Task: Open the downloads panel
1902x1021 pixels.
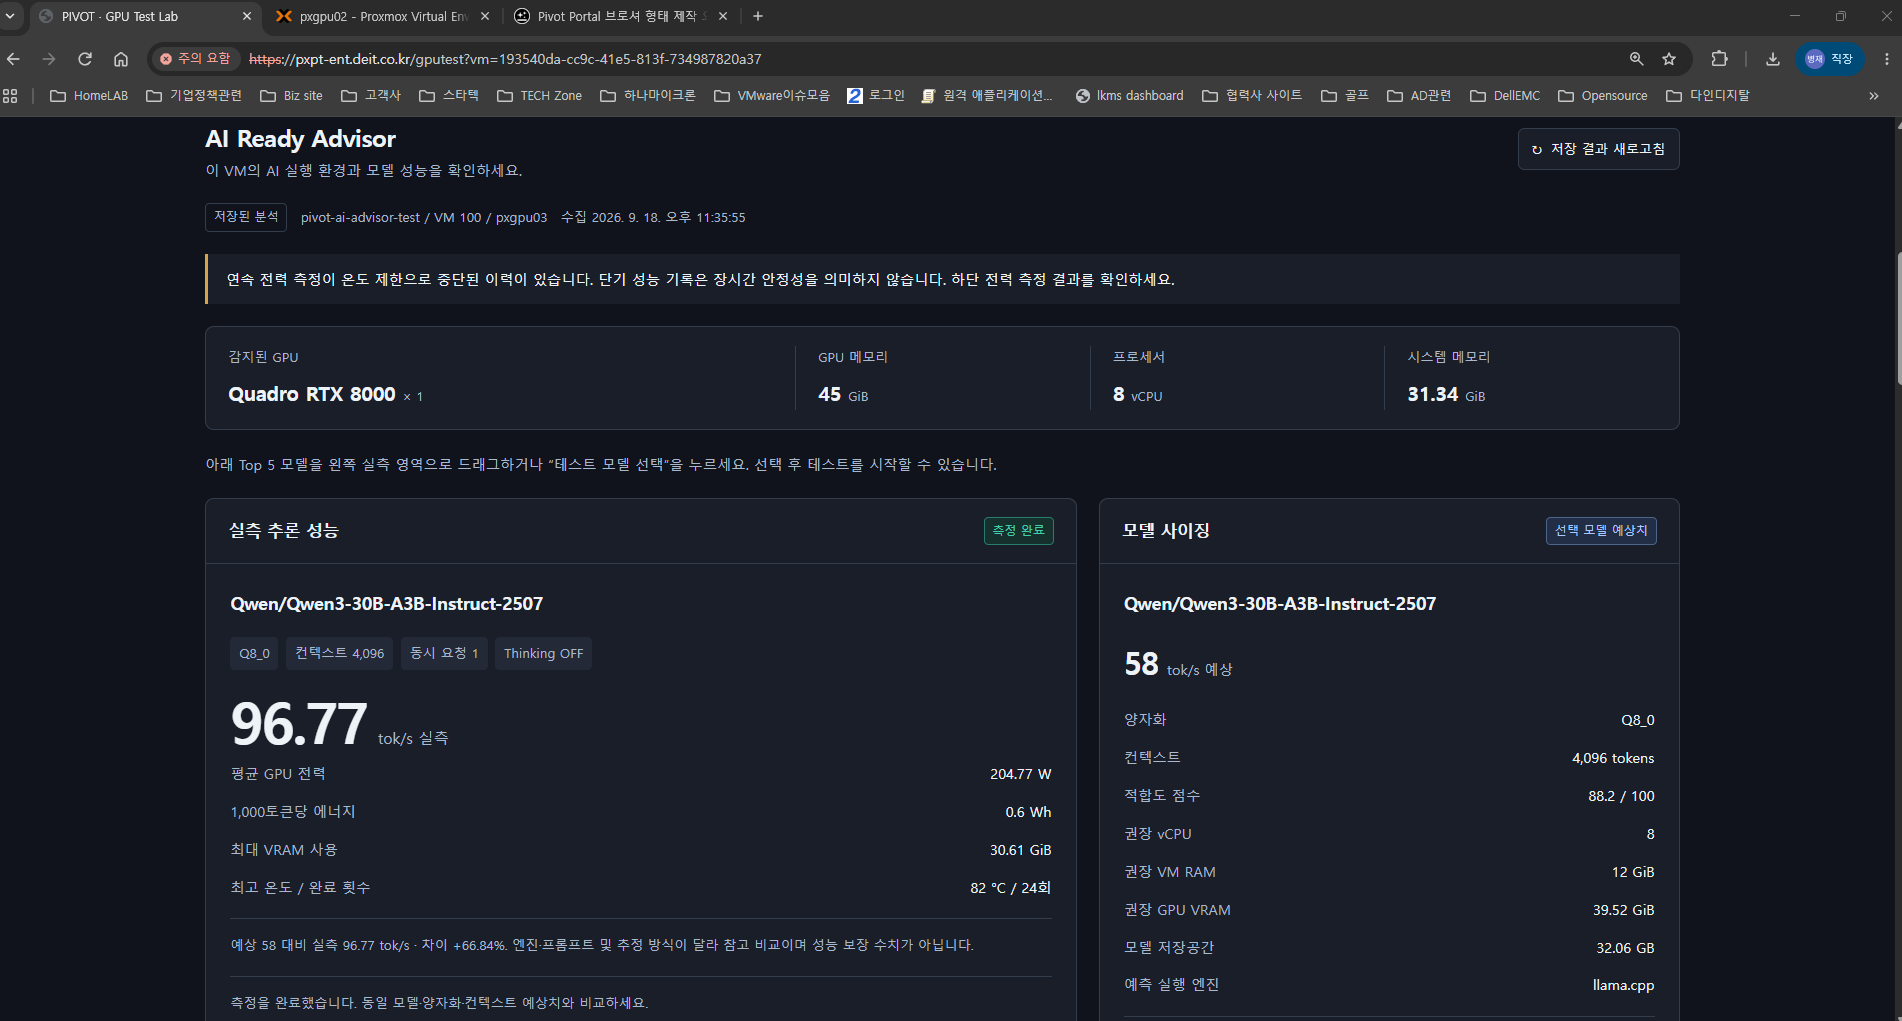Action: pyautogui.click(x=1772, y=59)
